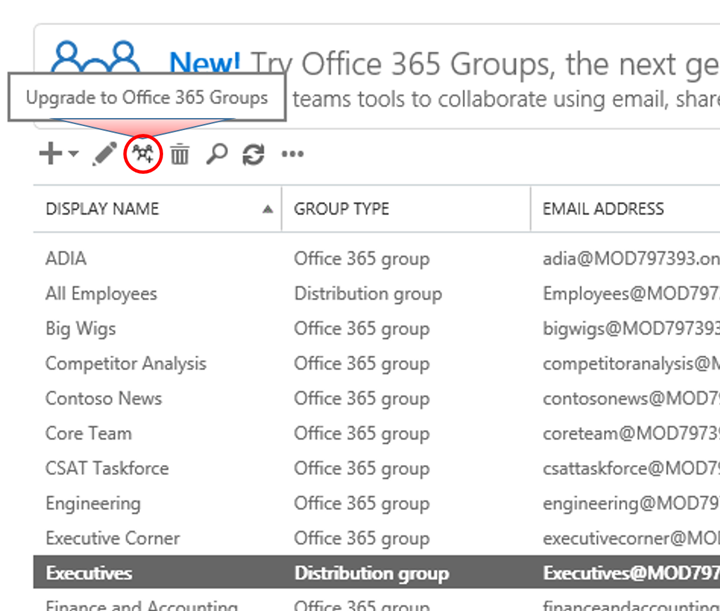The height and width of the screenshot is (611, 720).
Task: Click the Search magnifier icon
Action: (217, 154)
